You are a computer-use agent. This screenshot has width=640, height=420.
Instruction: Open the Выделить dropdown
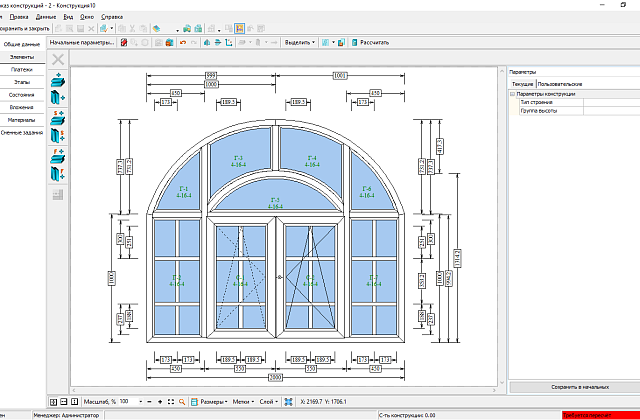point(300,42)
